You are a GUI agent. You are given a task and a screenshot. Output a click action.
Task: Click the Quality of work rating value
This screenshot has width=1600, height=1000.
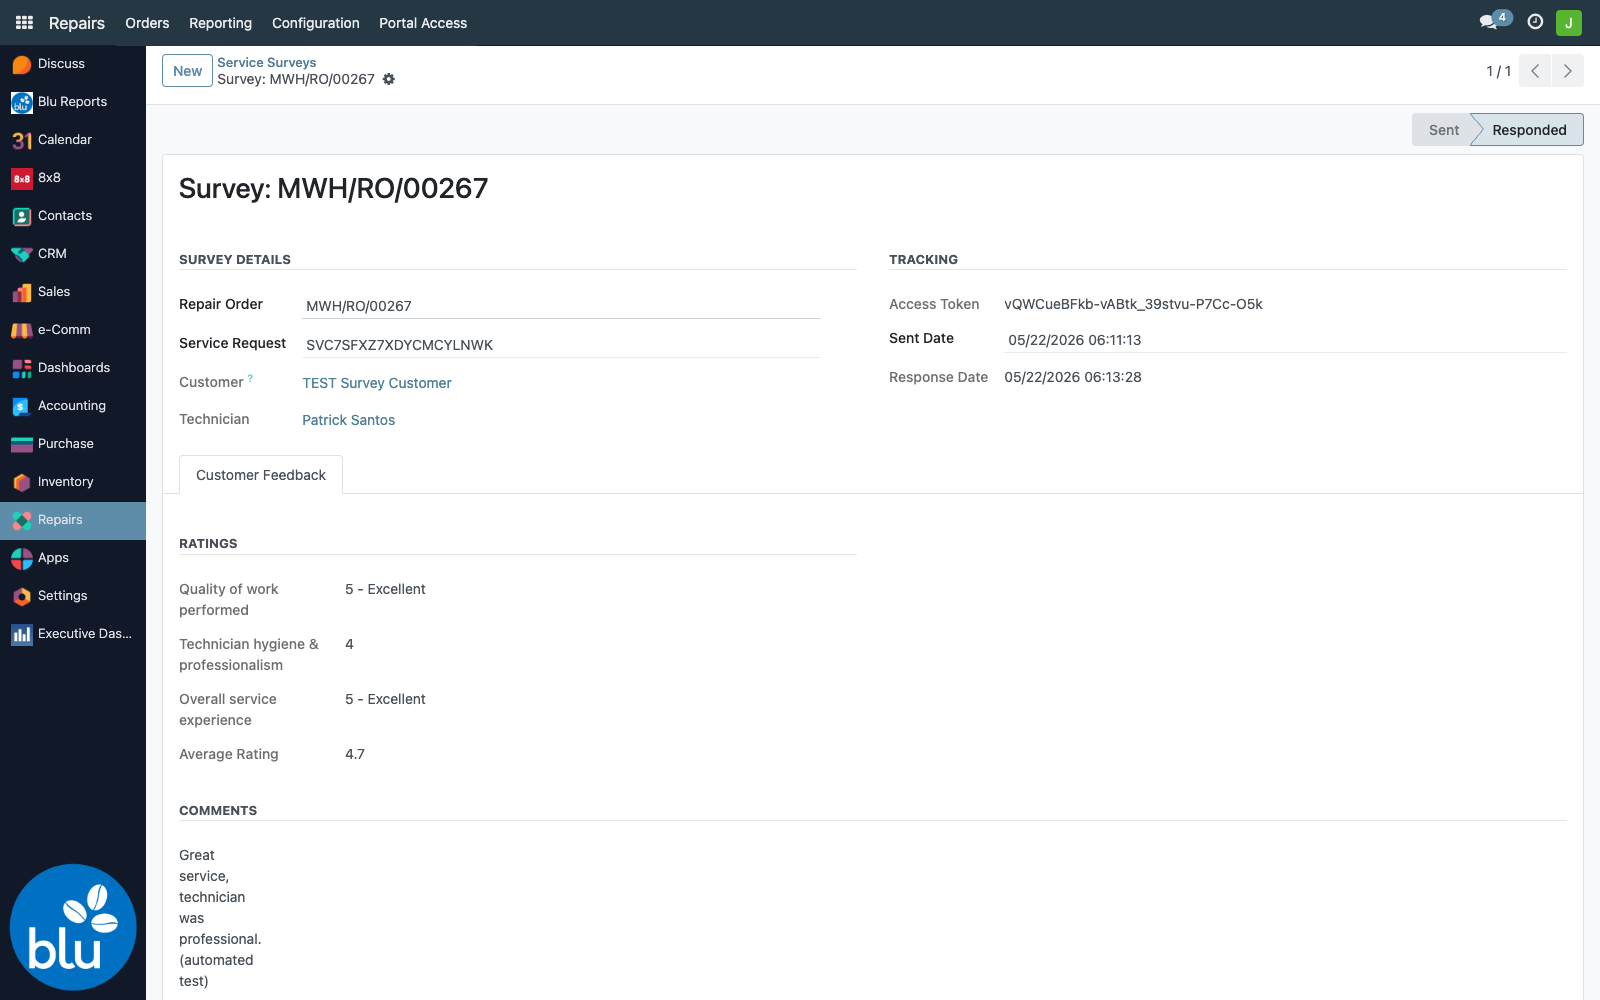[x=385, y=589]
